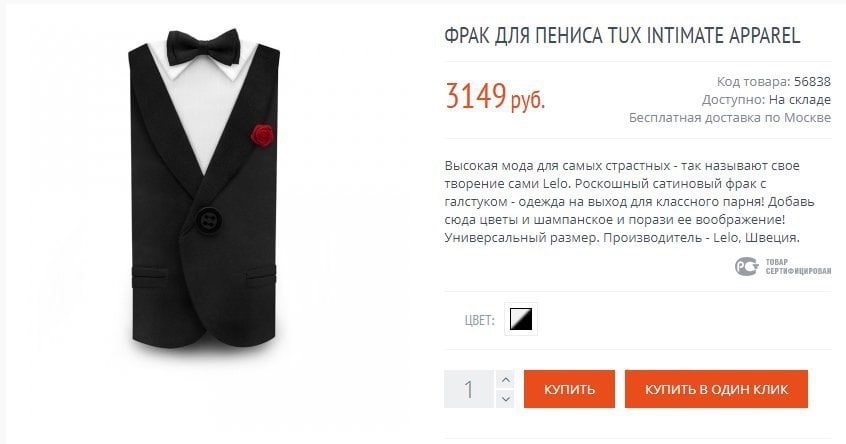Screen dimensions: 846x444
Task: Increase quantity with the up arrow
Action: coord(506,380)
